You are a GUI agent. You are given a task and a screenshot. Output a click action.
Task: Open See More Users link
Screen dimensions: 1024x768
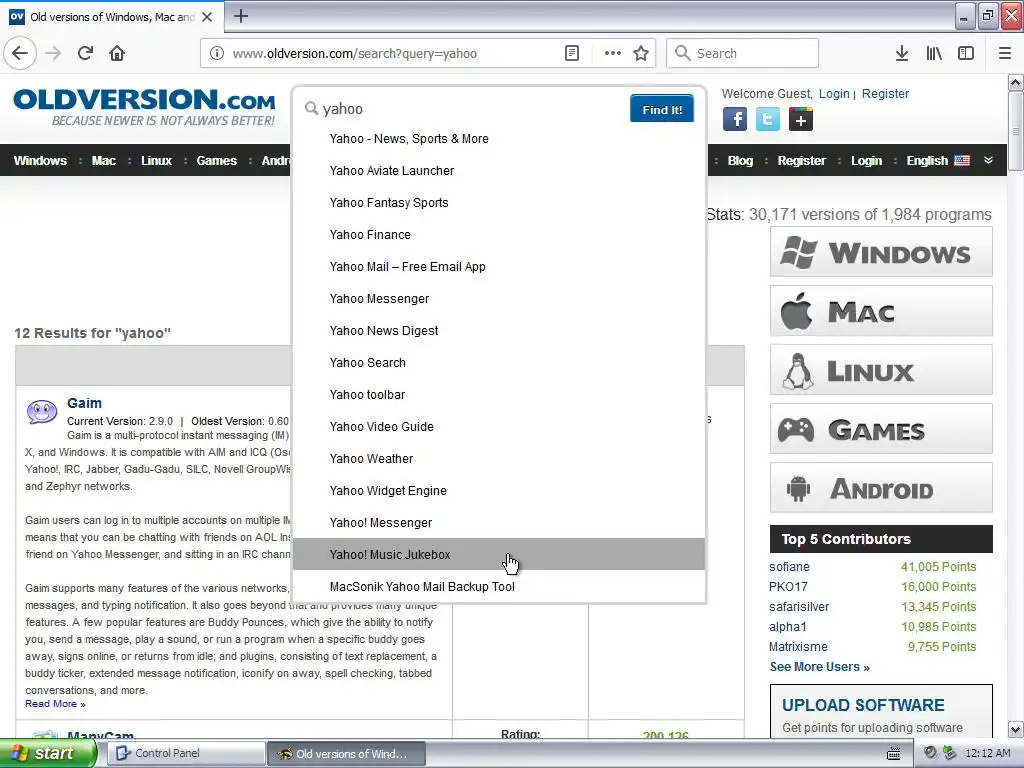(x=819, y=667)
